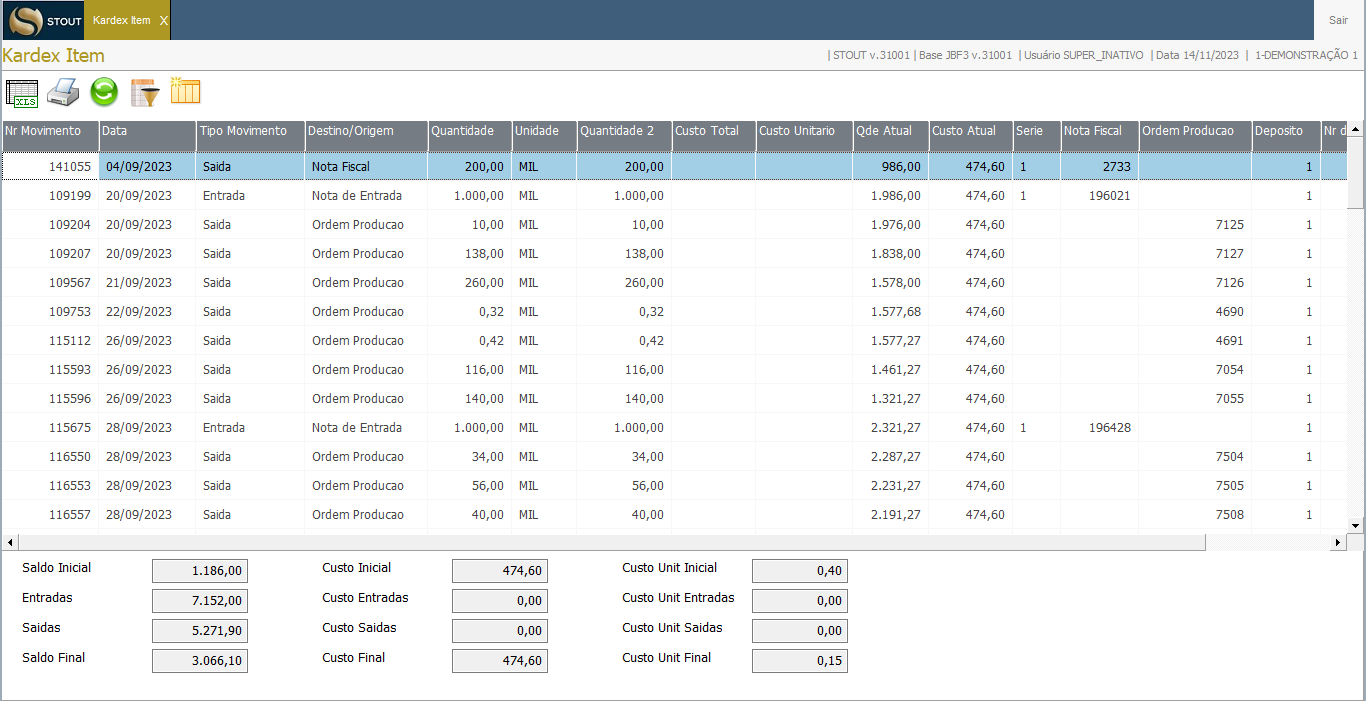1366x702 pixels.
Task: Export the Kardex grid to XLS
Action: pos(22,92)
